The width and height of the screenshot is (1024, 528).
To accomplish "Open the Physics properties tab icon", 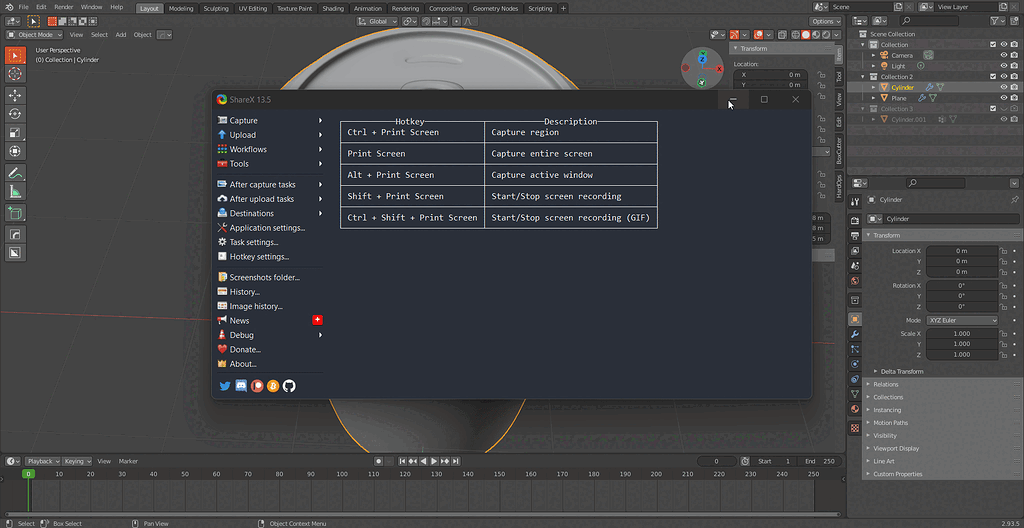I will (855, 364).
